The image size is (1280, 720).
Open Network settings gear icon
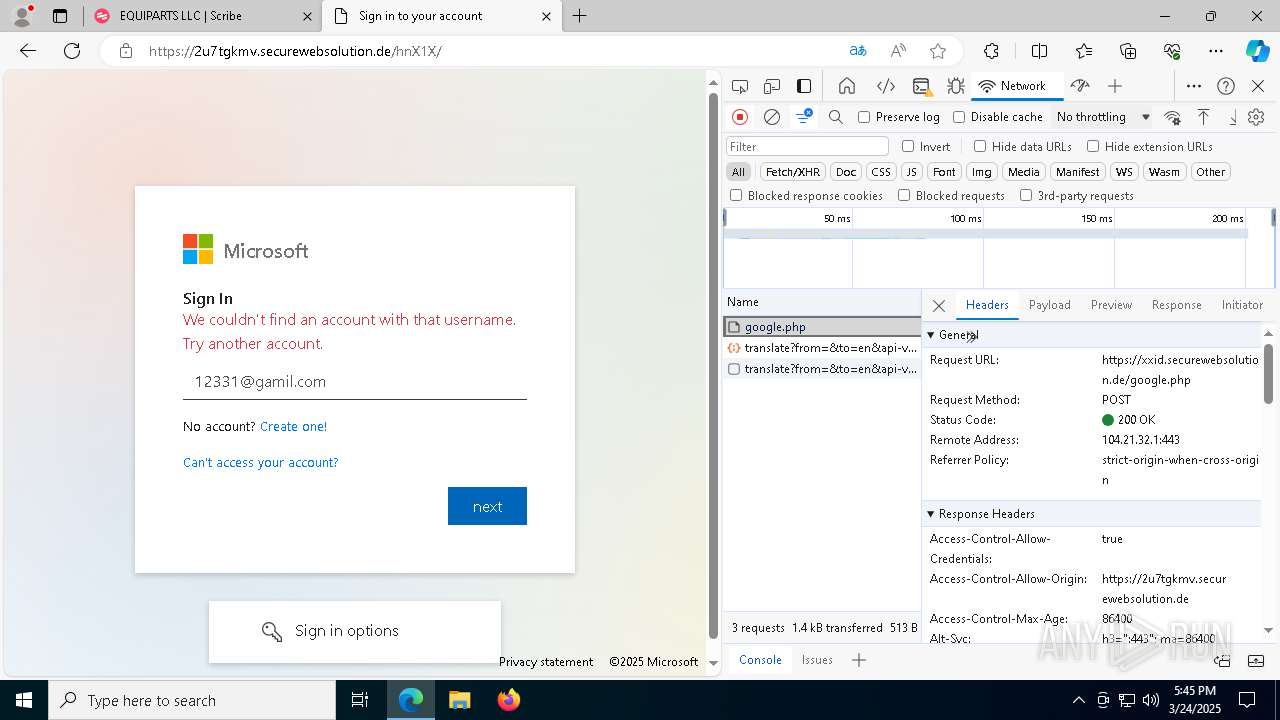click(1256, 117)
